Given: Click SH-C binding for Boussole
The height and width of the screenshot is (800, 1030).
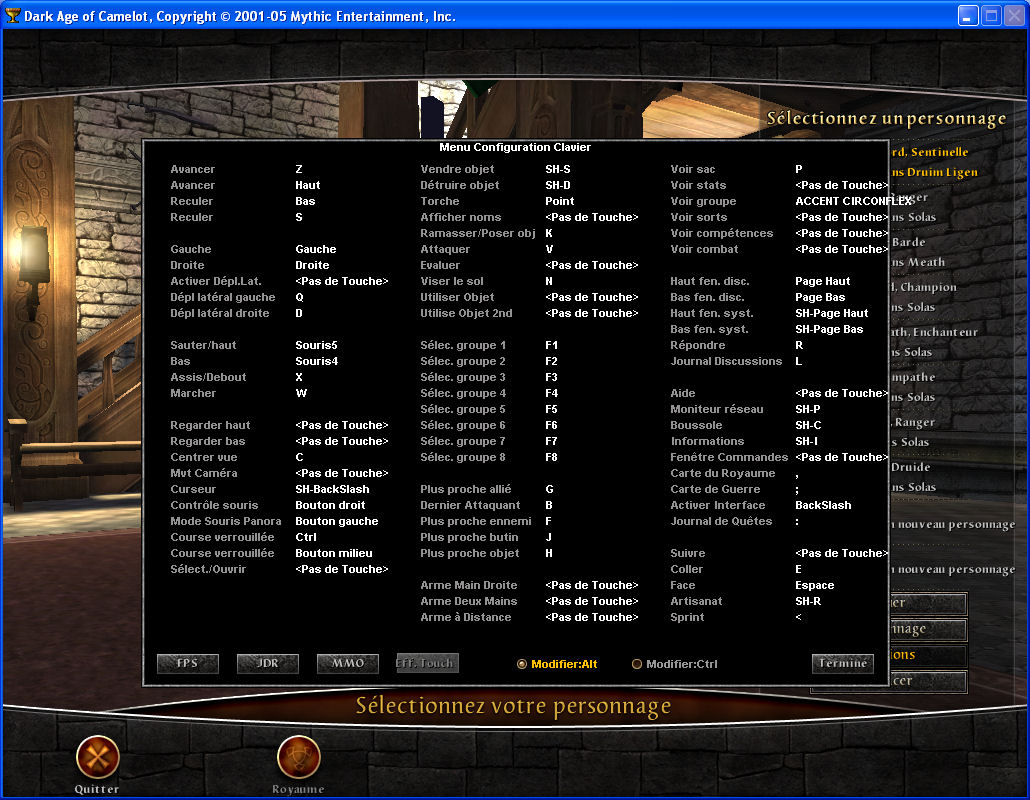Looking at the screenshot, I should click(x=808, y=426).
